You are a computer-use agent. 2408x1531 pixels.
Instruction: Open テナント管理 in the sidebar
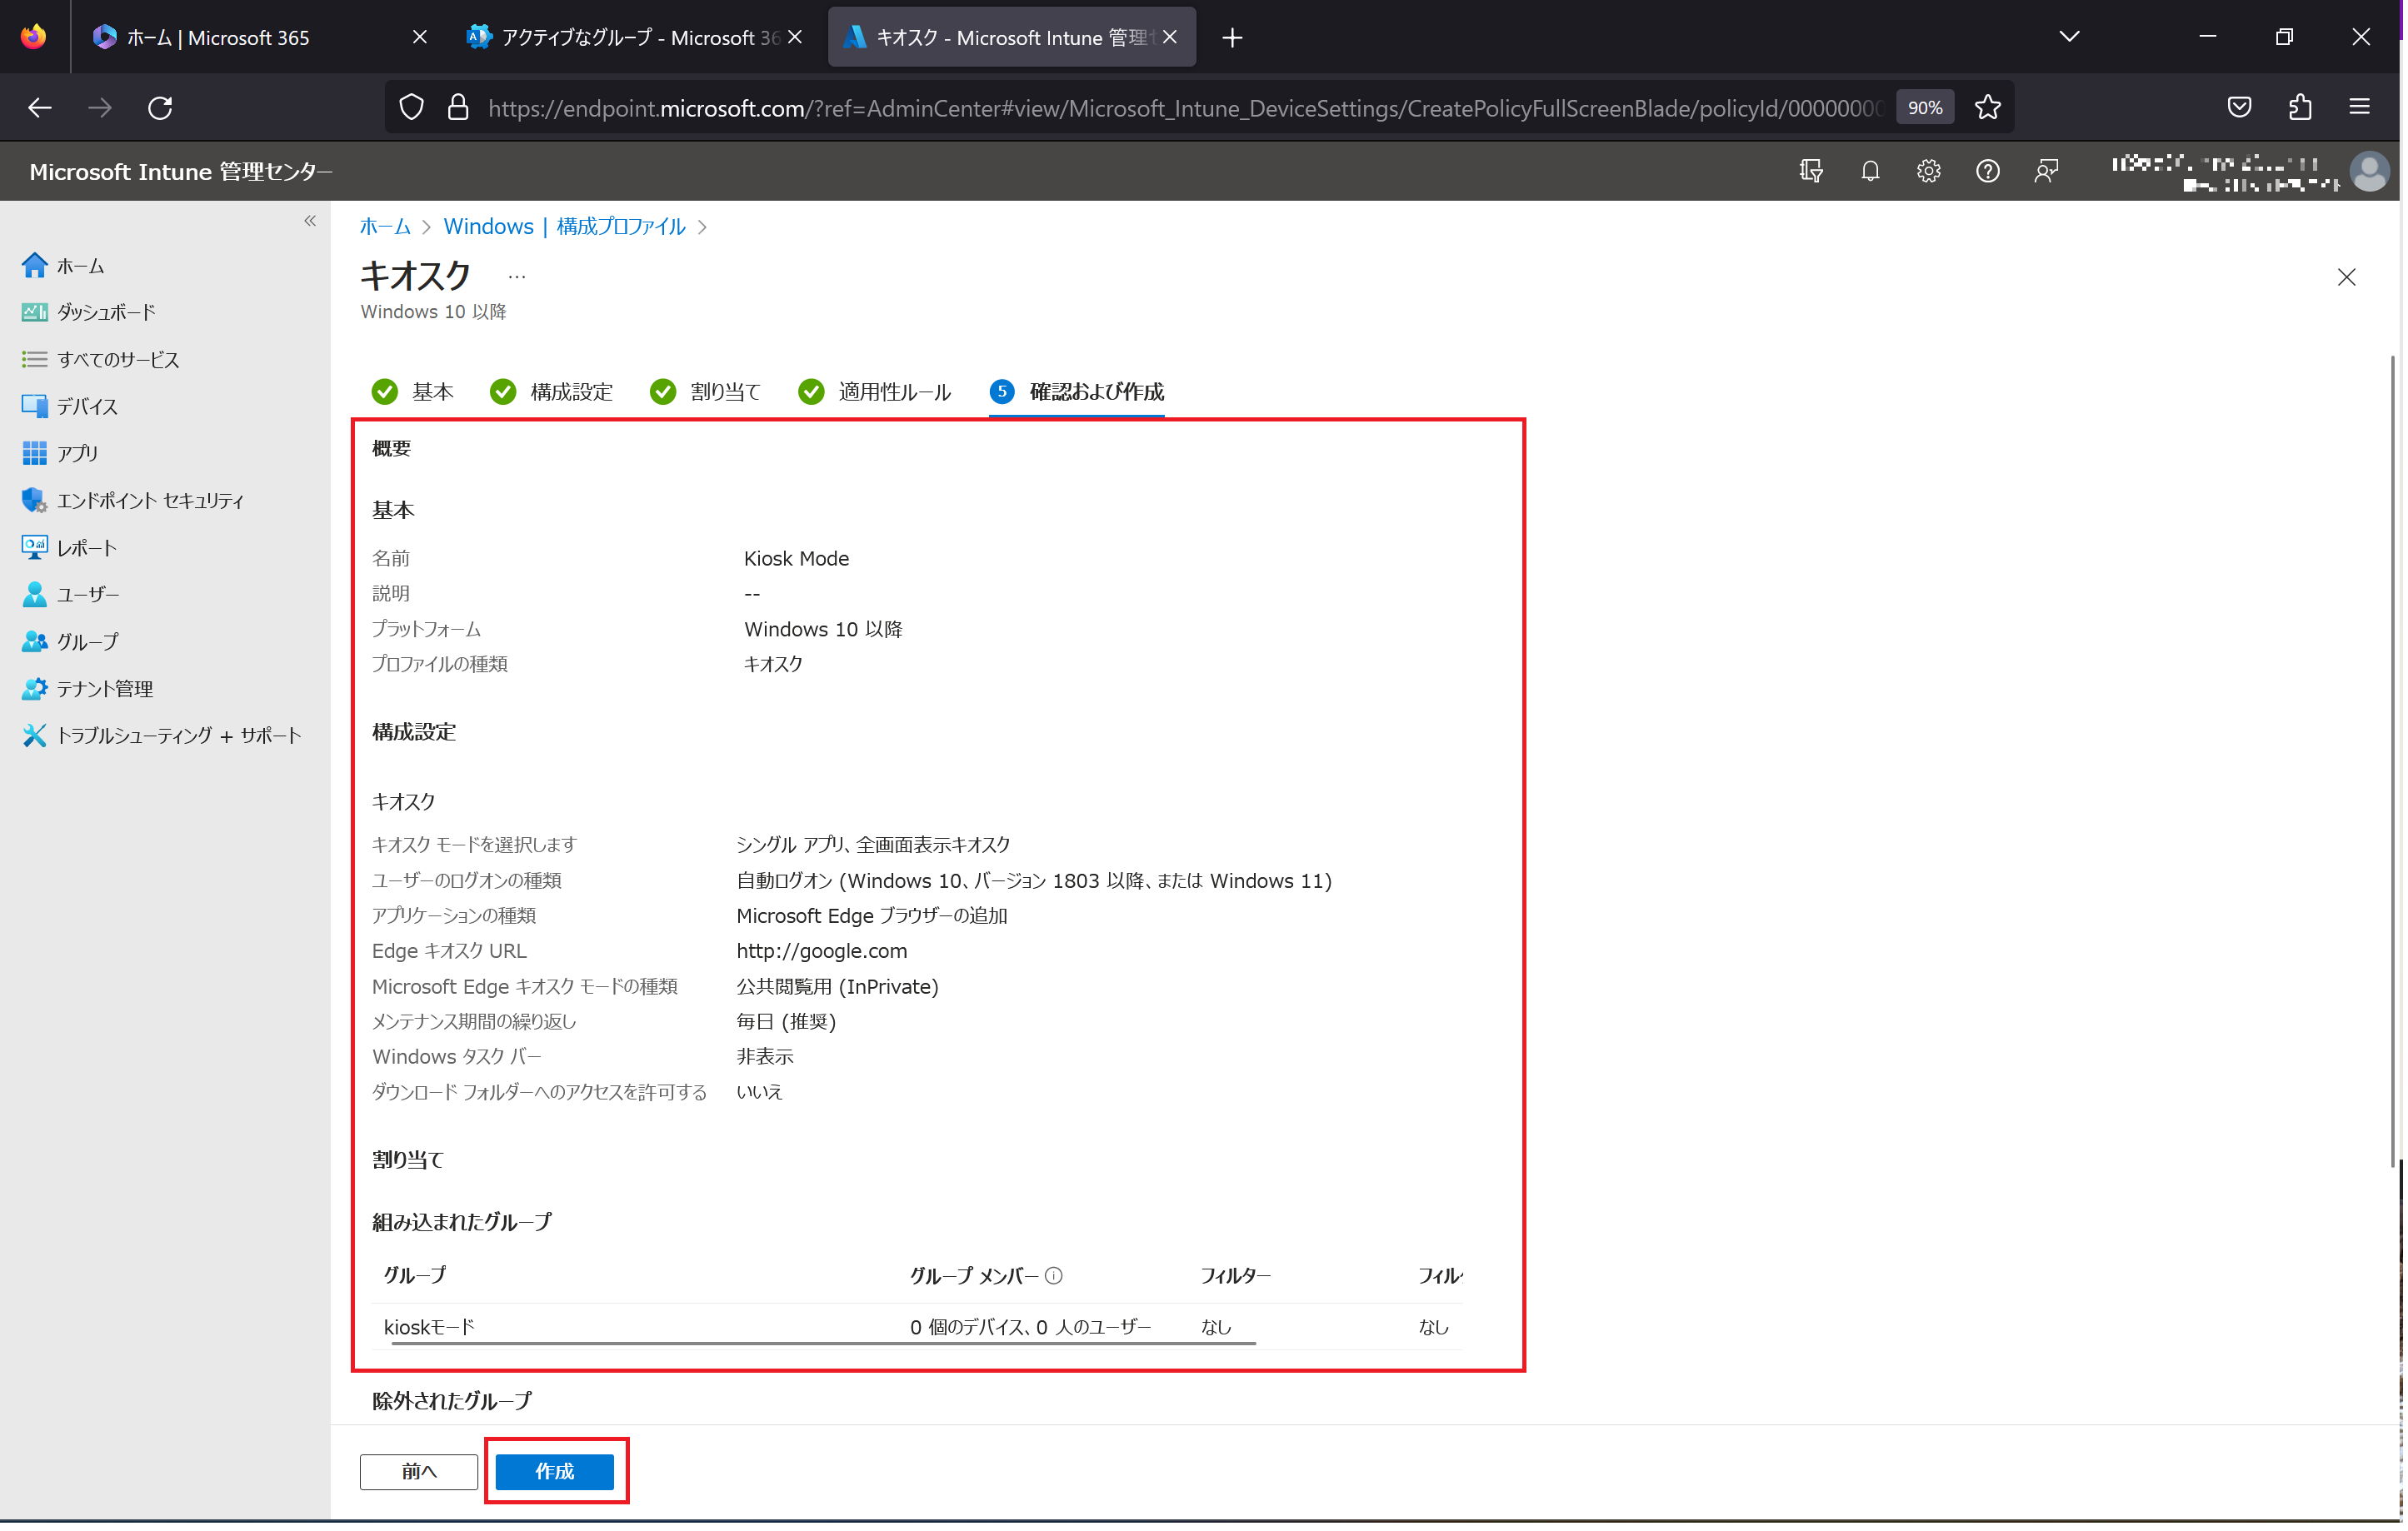[87, 689]
